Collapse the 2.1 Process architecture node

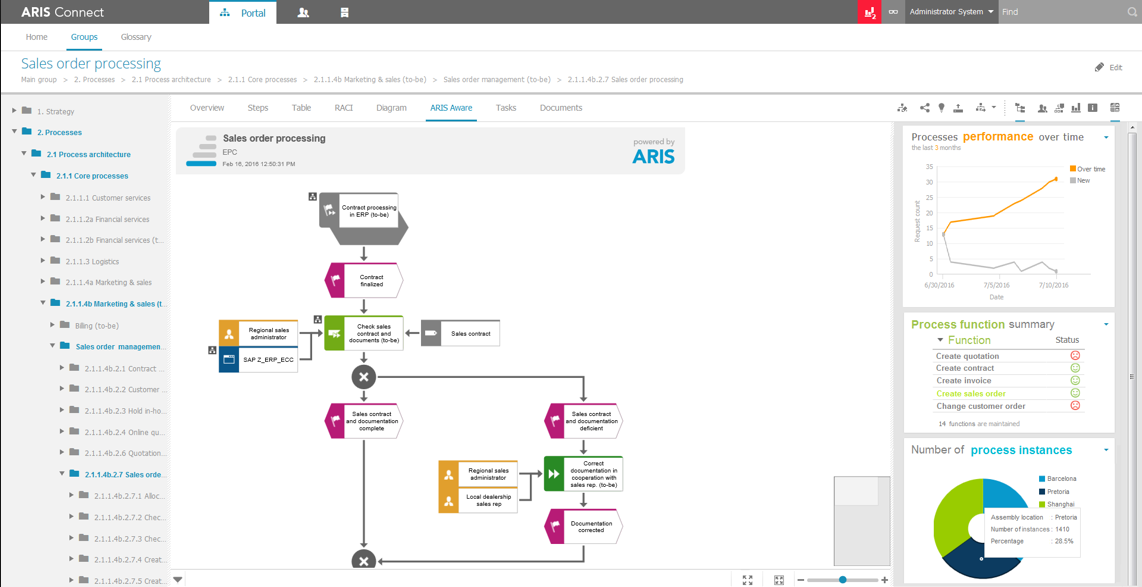coord(24,154)
